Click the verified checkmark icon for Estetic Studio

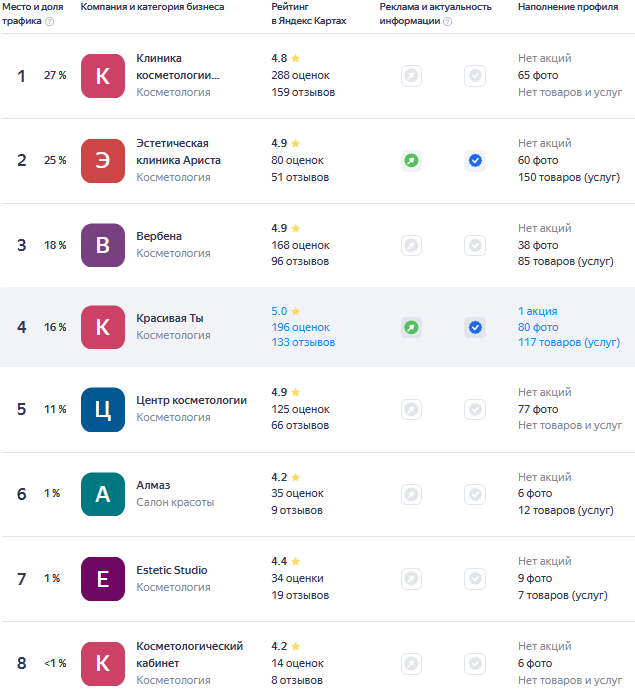475,579
